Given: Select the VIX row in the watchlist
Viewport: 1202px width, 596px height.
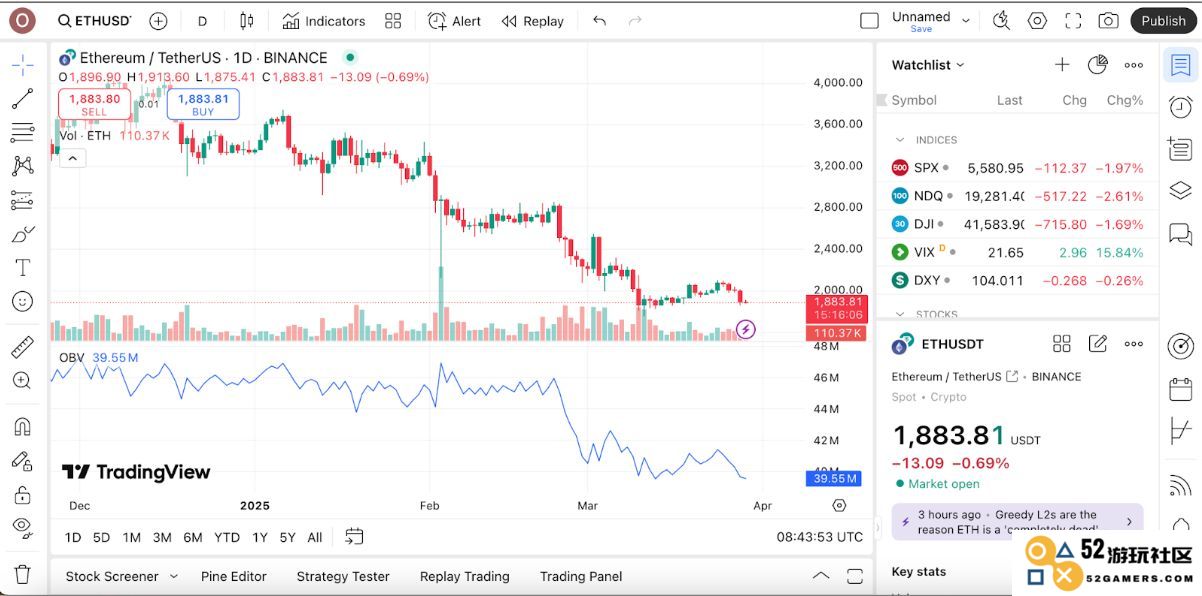Looking at the screenshot, I should (1017, 252).
